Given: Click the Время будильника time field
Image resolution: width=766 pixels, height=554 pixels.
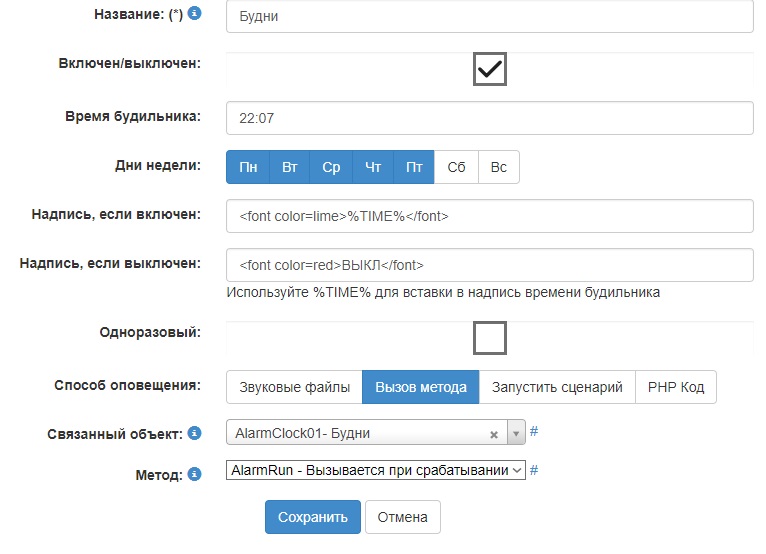Looking at the screenshot, I should [x=489, y=118].
